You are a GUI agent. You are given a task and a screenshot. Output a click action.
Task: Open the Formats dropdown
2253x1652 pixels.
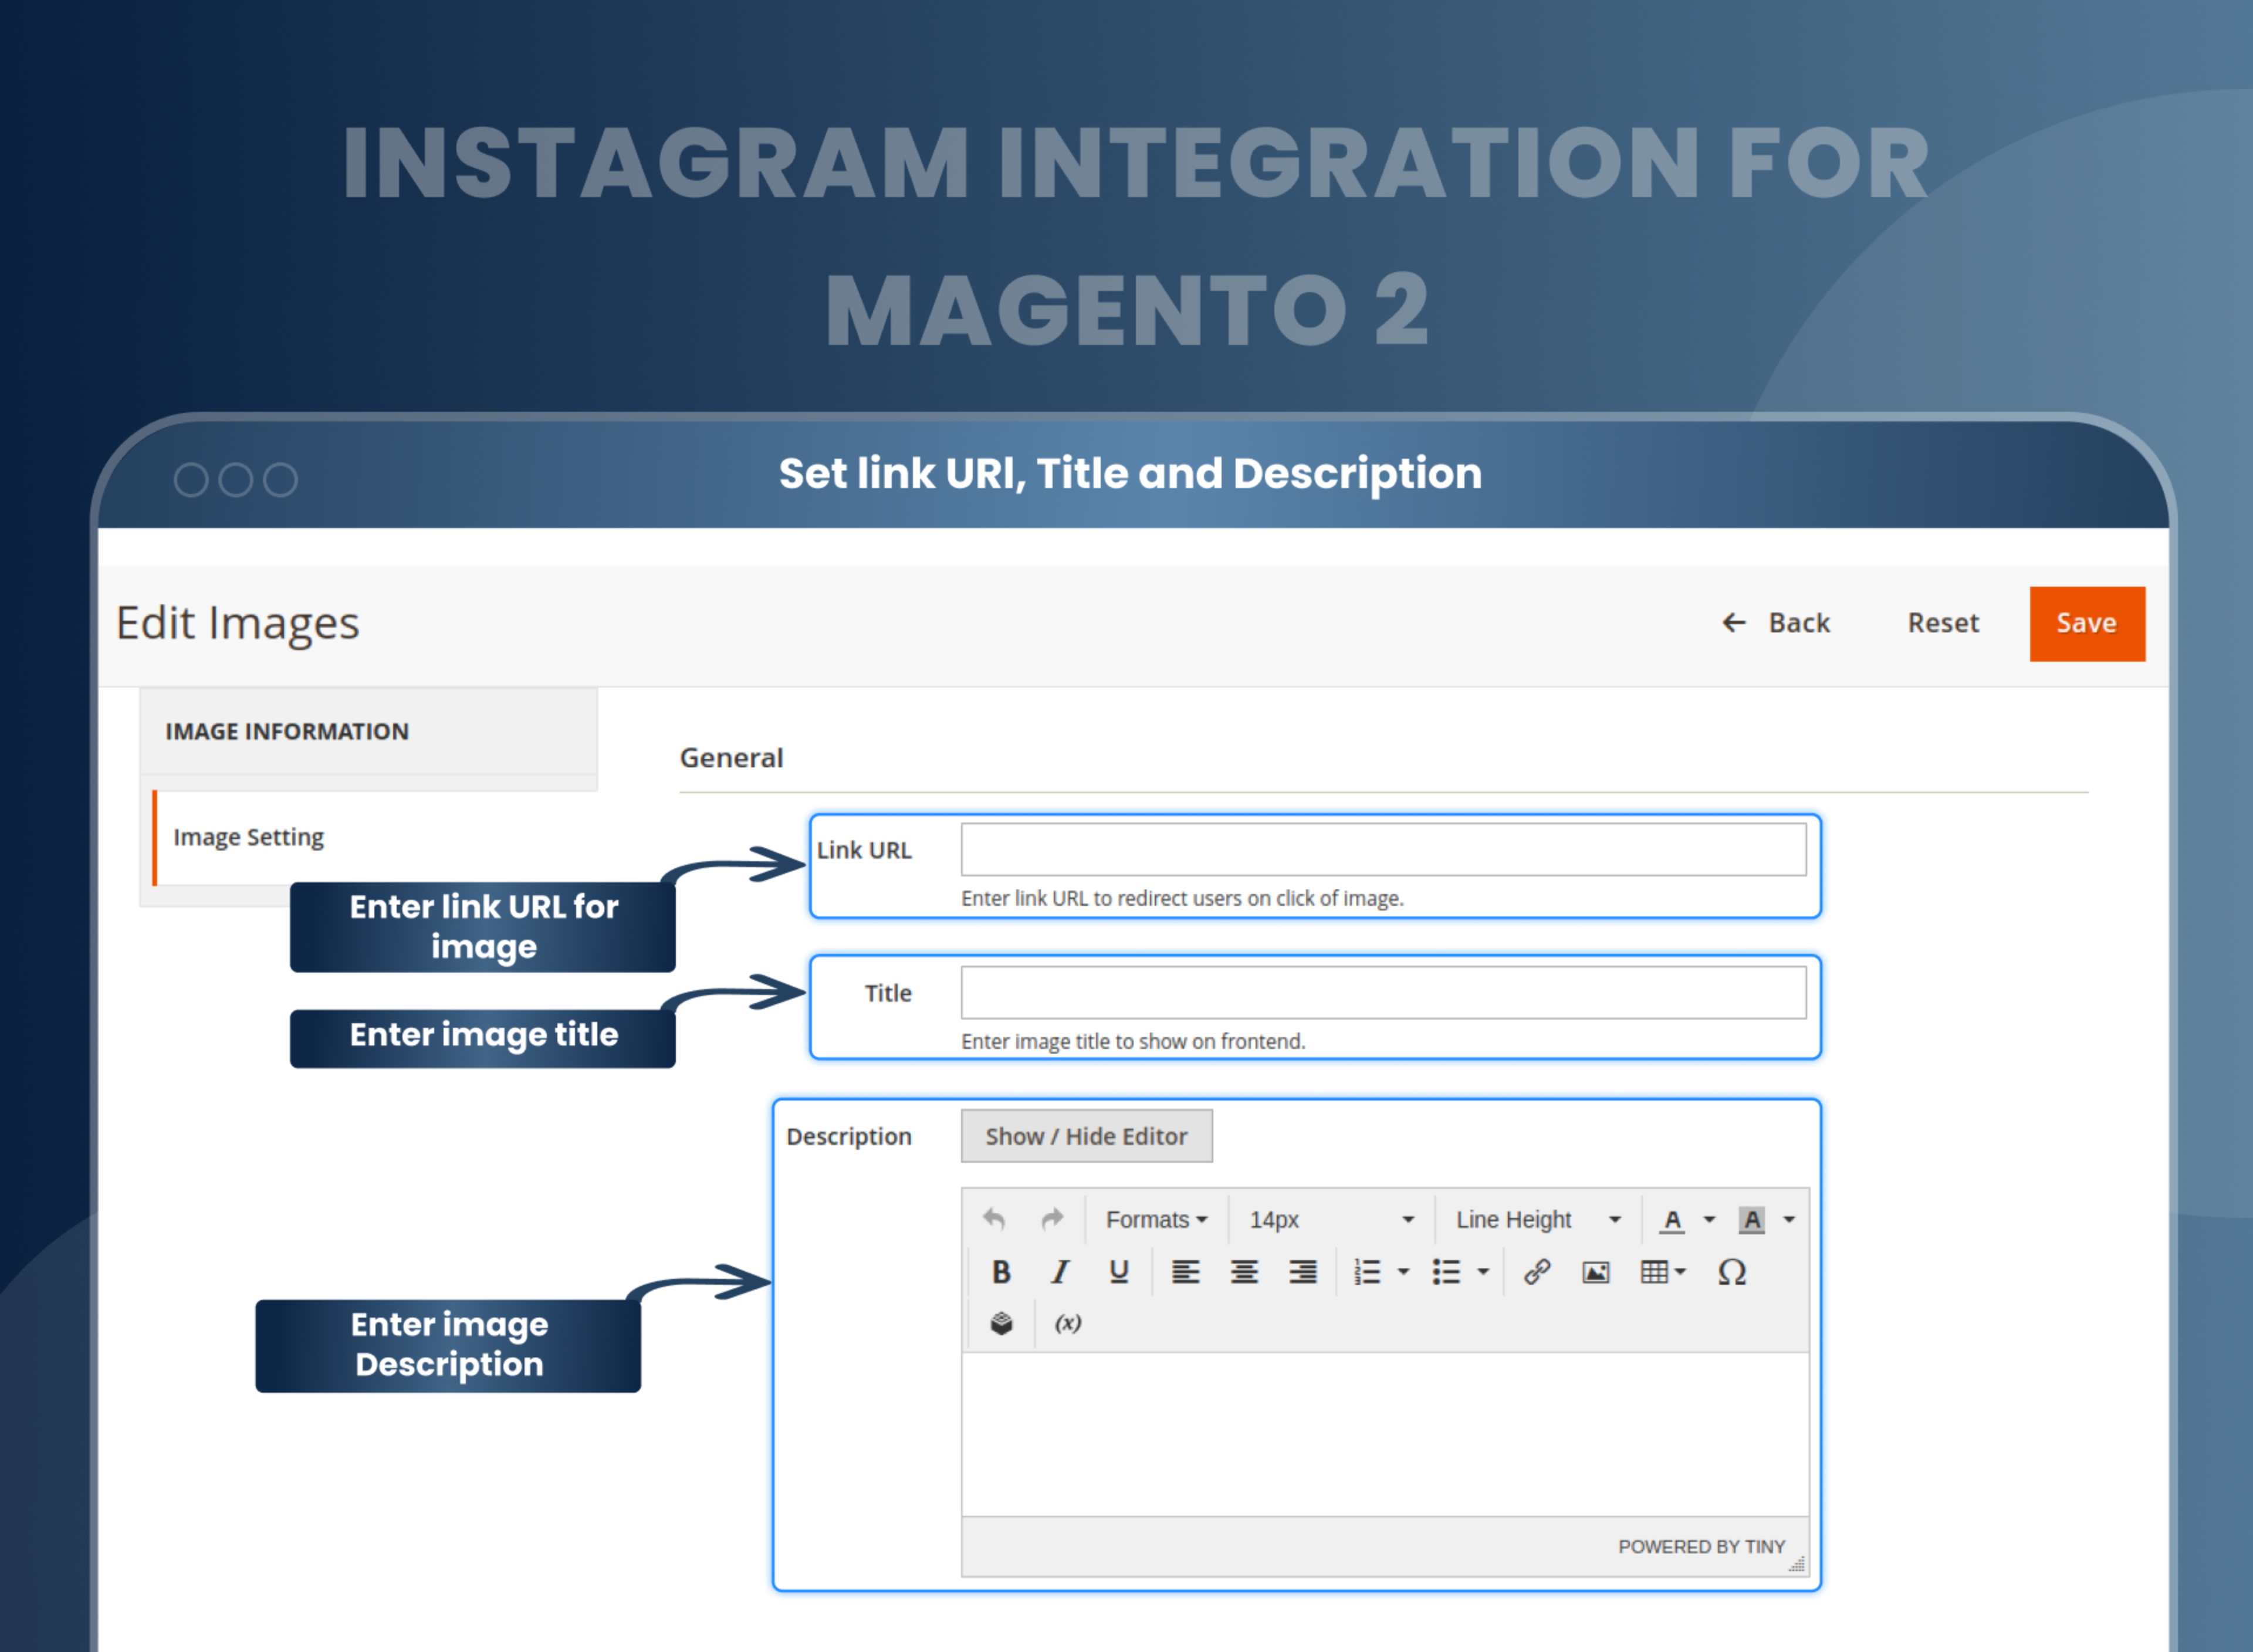pos(1157,1220)
